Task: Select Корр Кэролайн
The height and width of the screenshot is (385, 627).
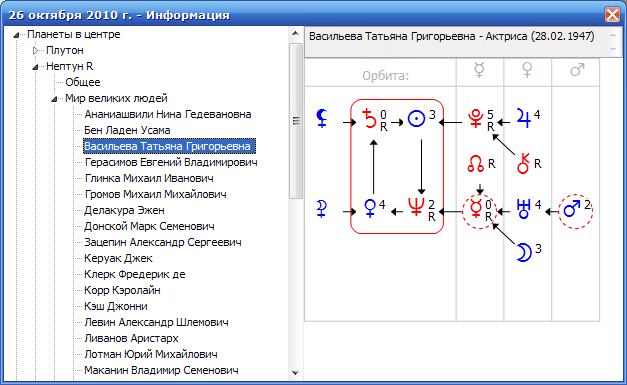Action: point(122,290)
